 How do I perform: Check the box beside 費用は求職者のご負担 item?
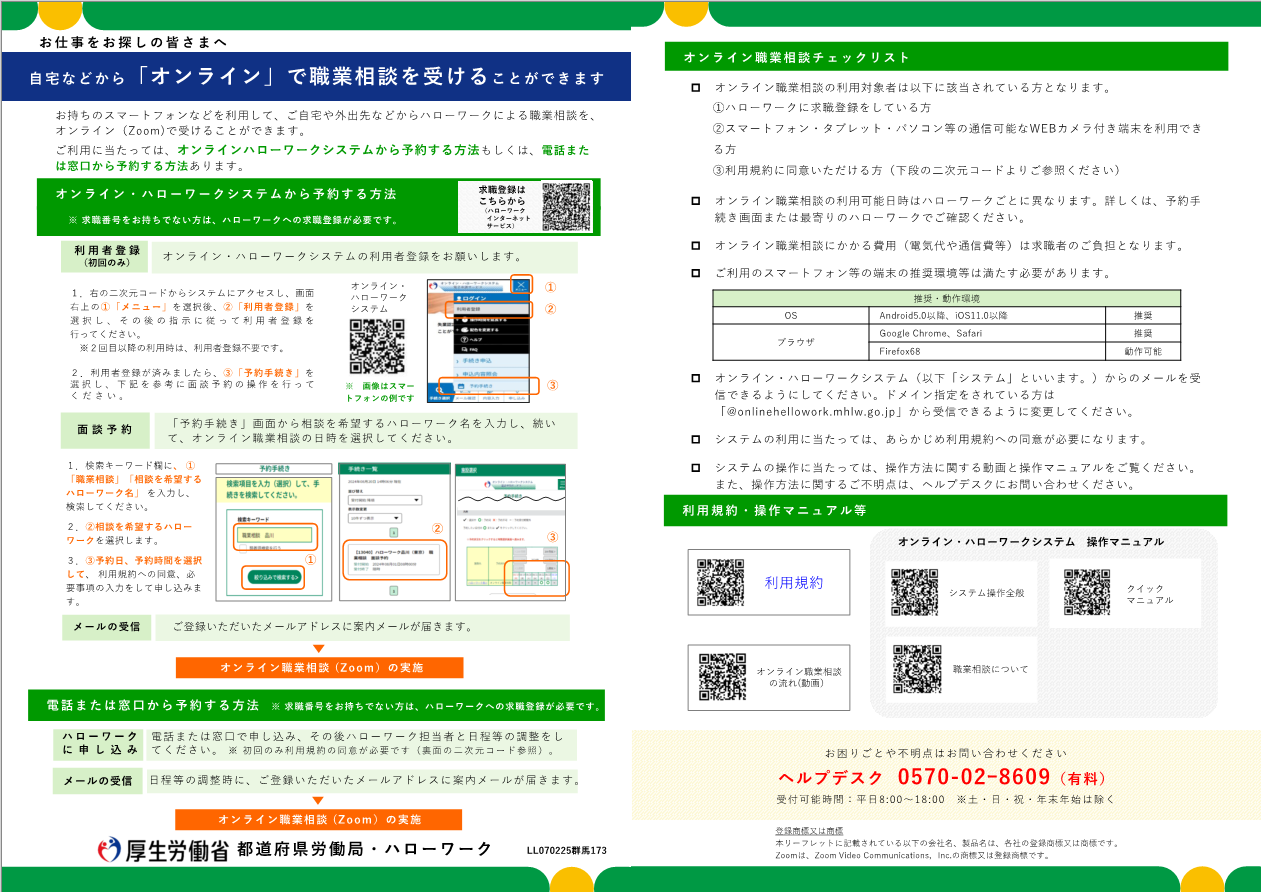click(695, 245)
